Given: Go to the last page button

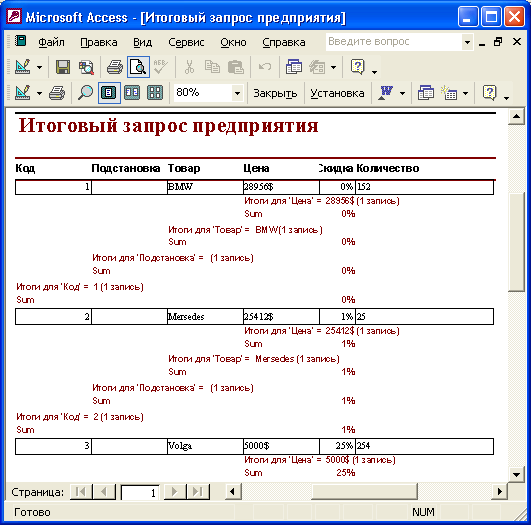Looking at the screenshot, I should 198,491.
